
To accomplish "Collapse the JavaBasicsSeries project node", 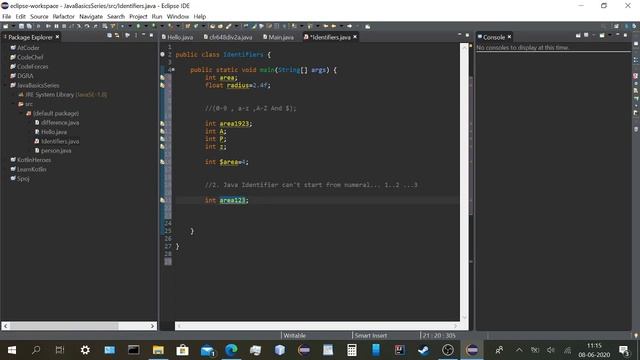I will coord(6,85).
